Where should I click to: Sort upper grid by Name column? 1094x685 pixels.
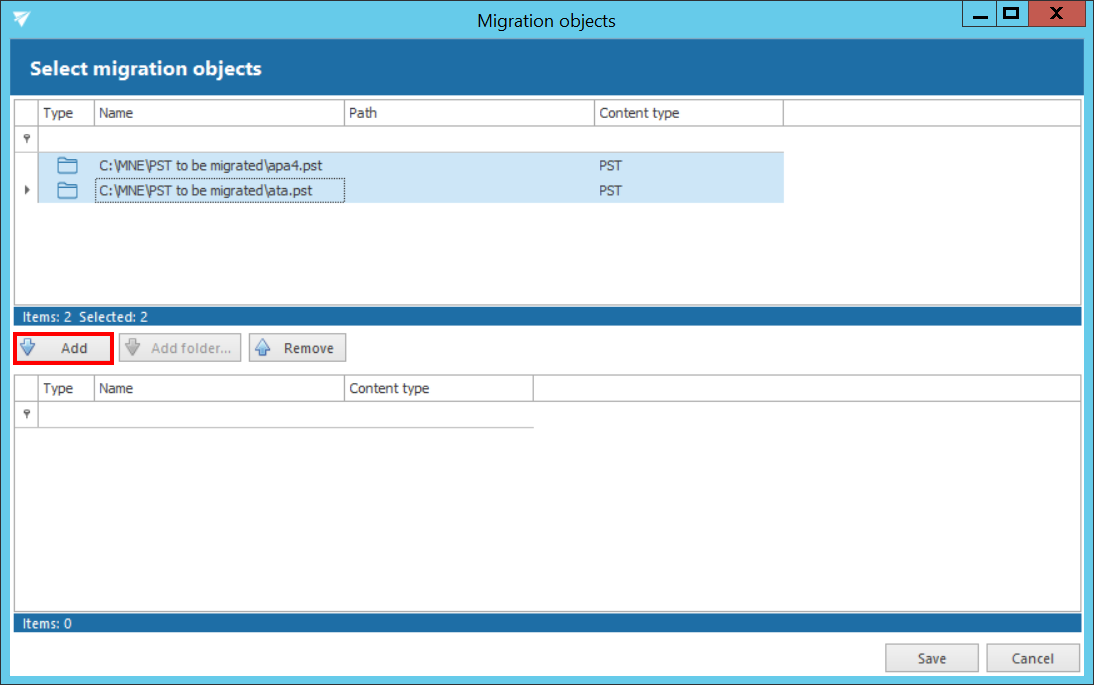219,113
